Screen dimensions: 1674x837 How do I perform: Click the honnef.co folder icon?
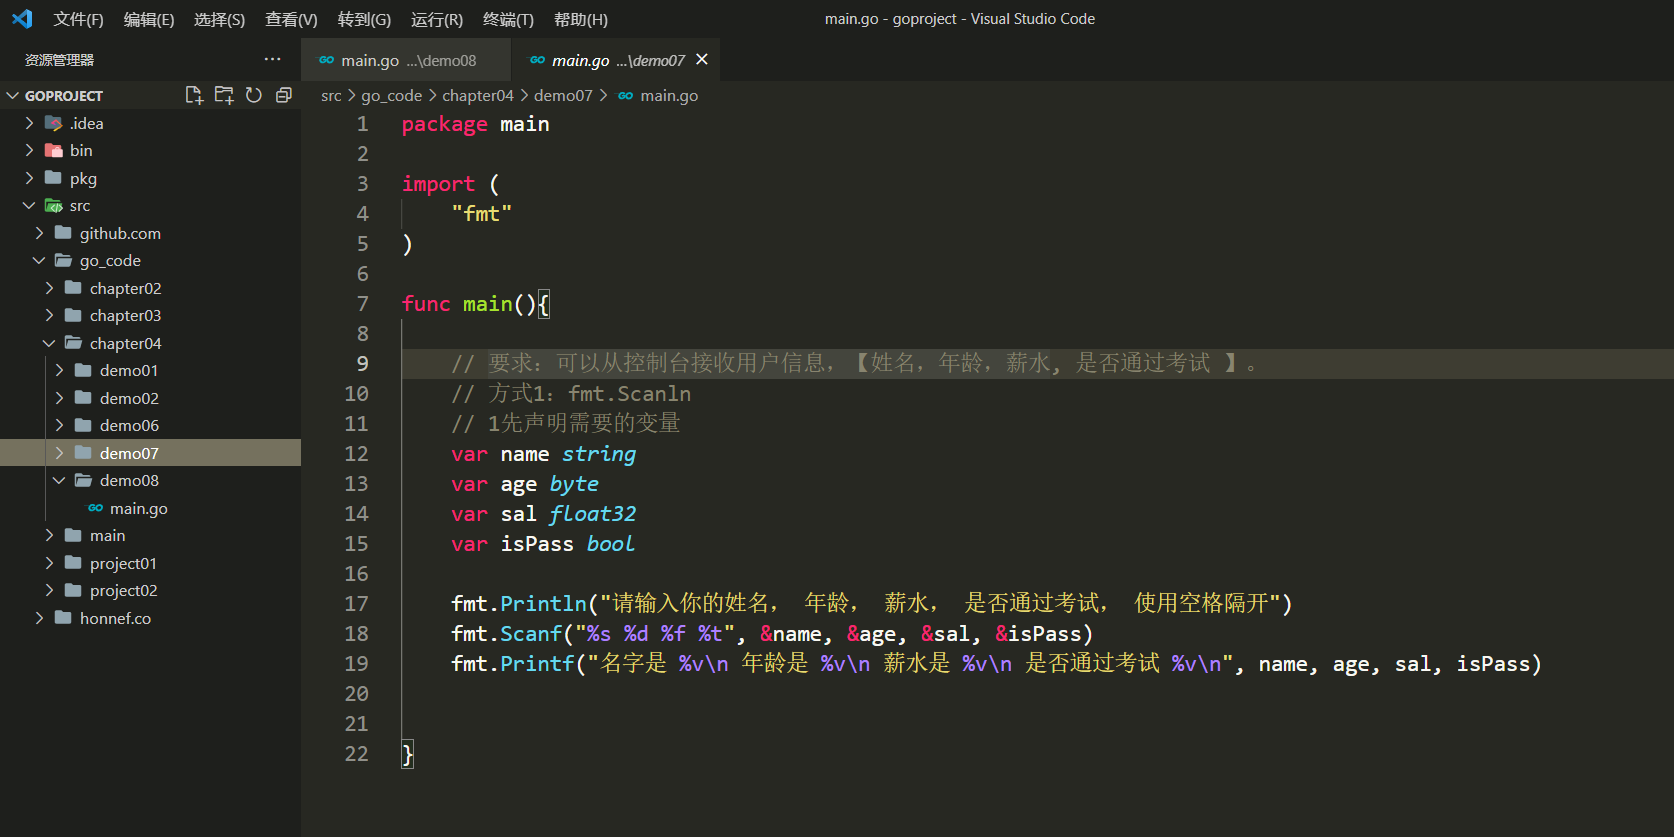pyautogui.click(x=64, y=618)
